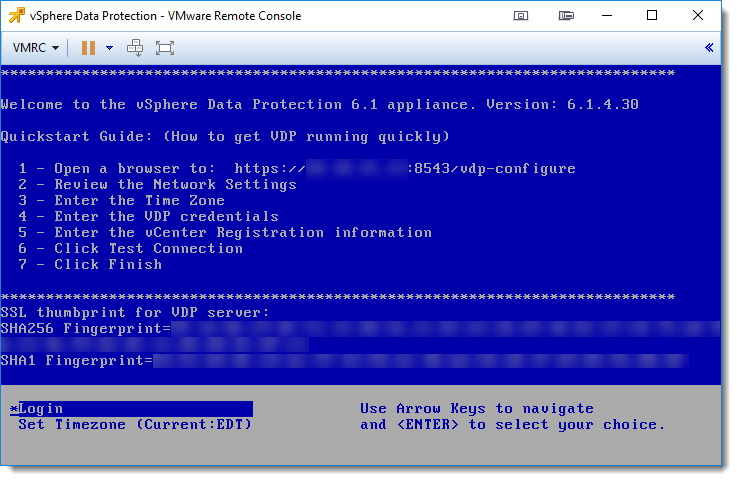Click 'SSL thumbprint for VDP server' line
The height and width of the screenshot is (481, 737).
pos(135,312)
